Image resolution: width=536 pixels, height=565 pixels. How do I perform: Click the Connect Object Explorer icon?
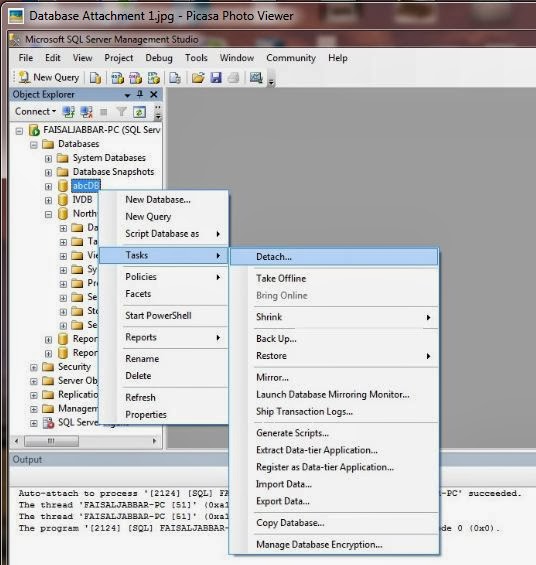tap(69, 112)
